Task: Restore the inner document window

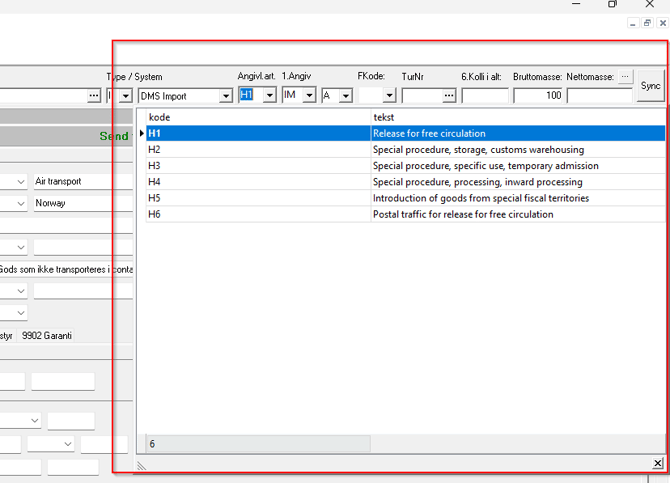Action: coord(647,23)
